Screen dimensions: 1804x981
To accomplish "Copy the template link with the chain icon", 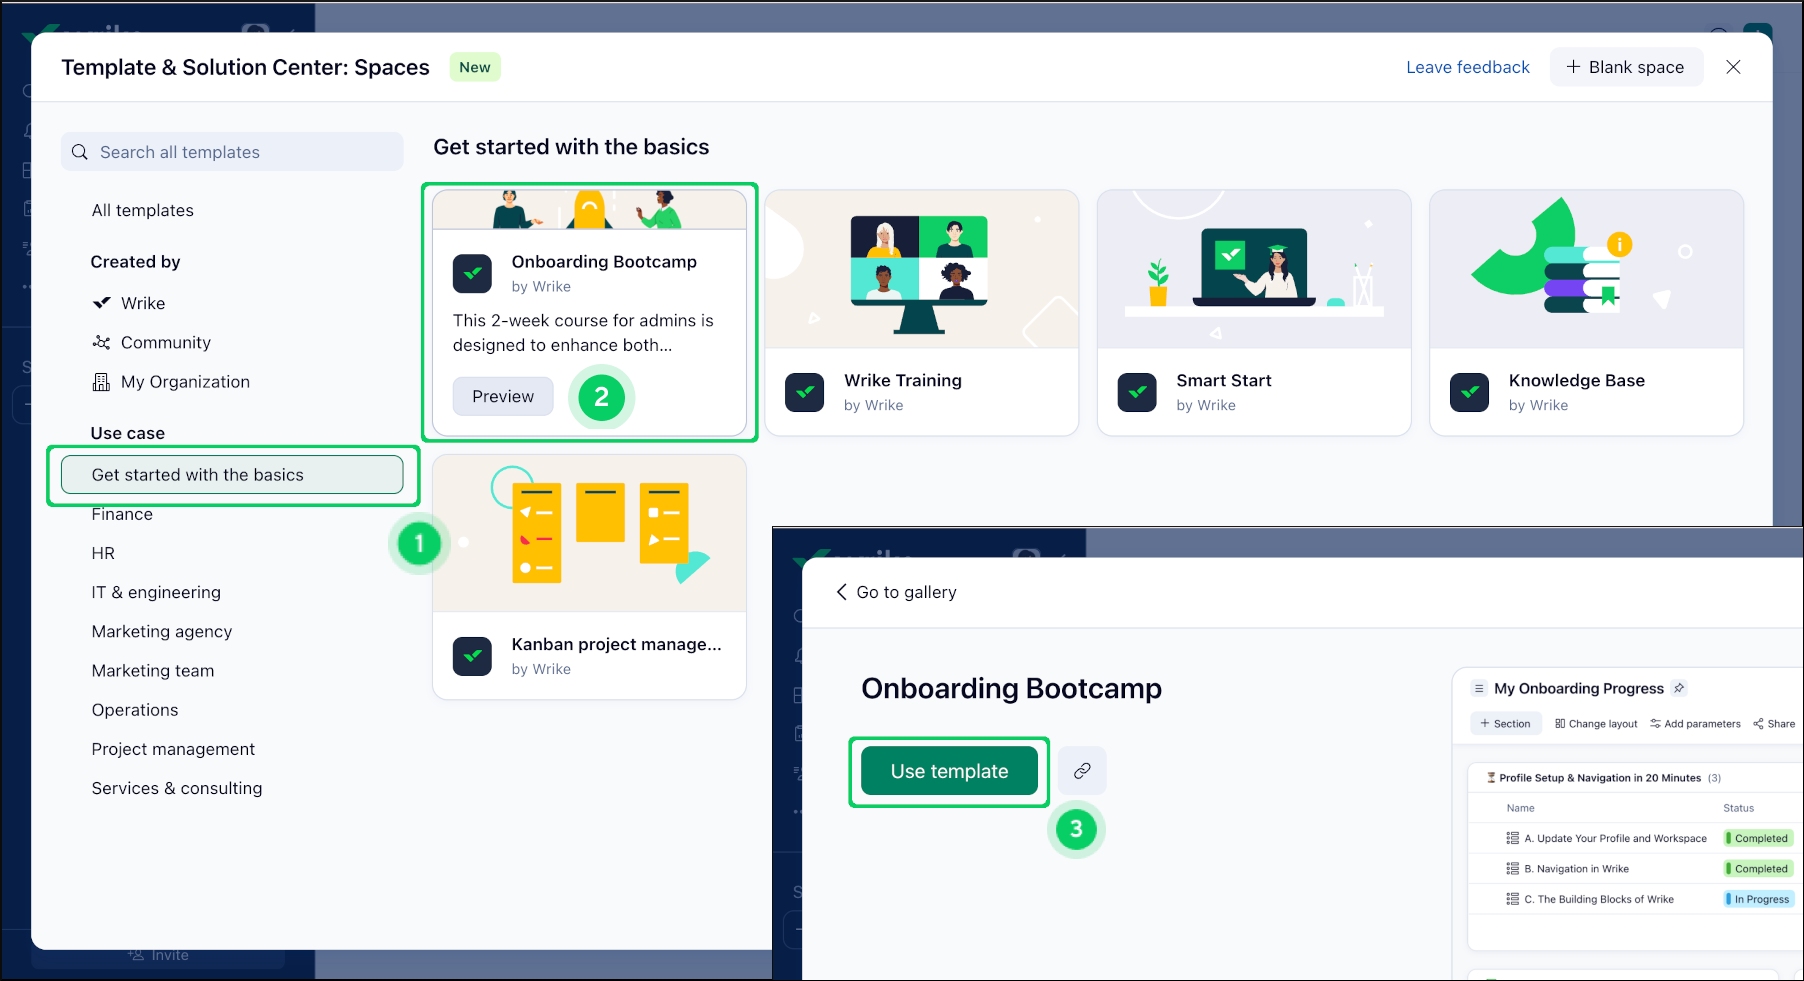I will pyautogui.click(x=1082, y=771).
